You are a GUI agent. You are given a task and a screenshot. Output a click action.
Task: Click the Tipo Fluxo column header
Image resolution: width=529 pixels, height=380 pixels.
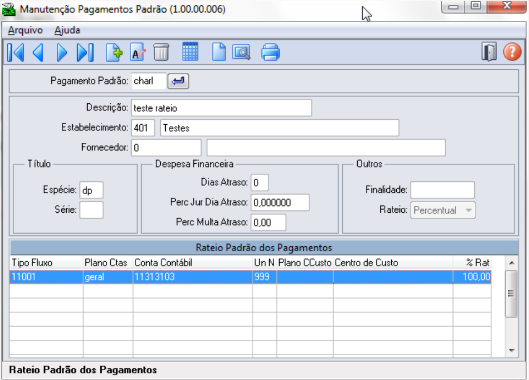[47, 263]
